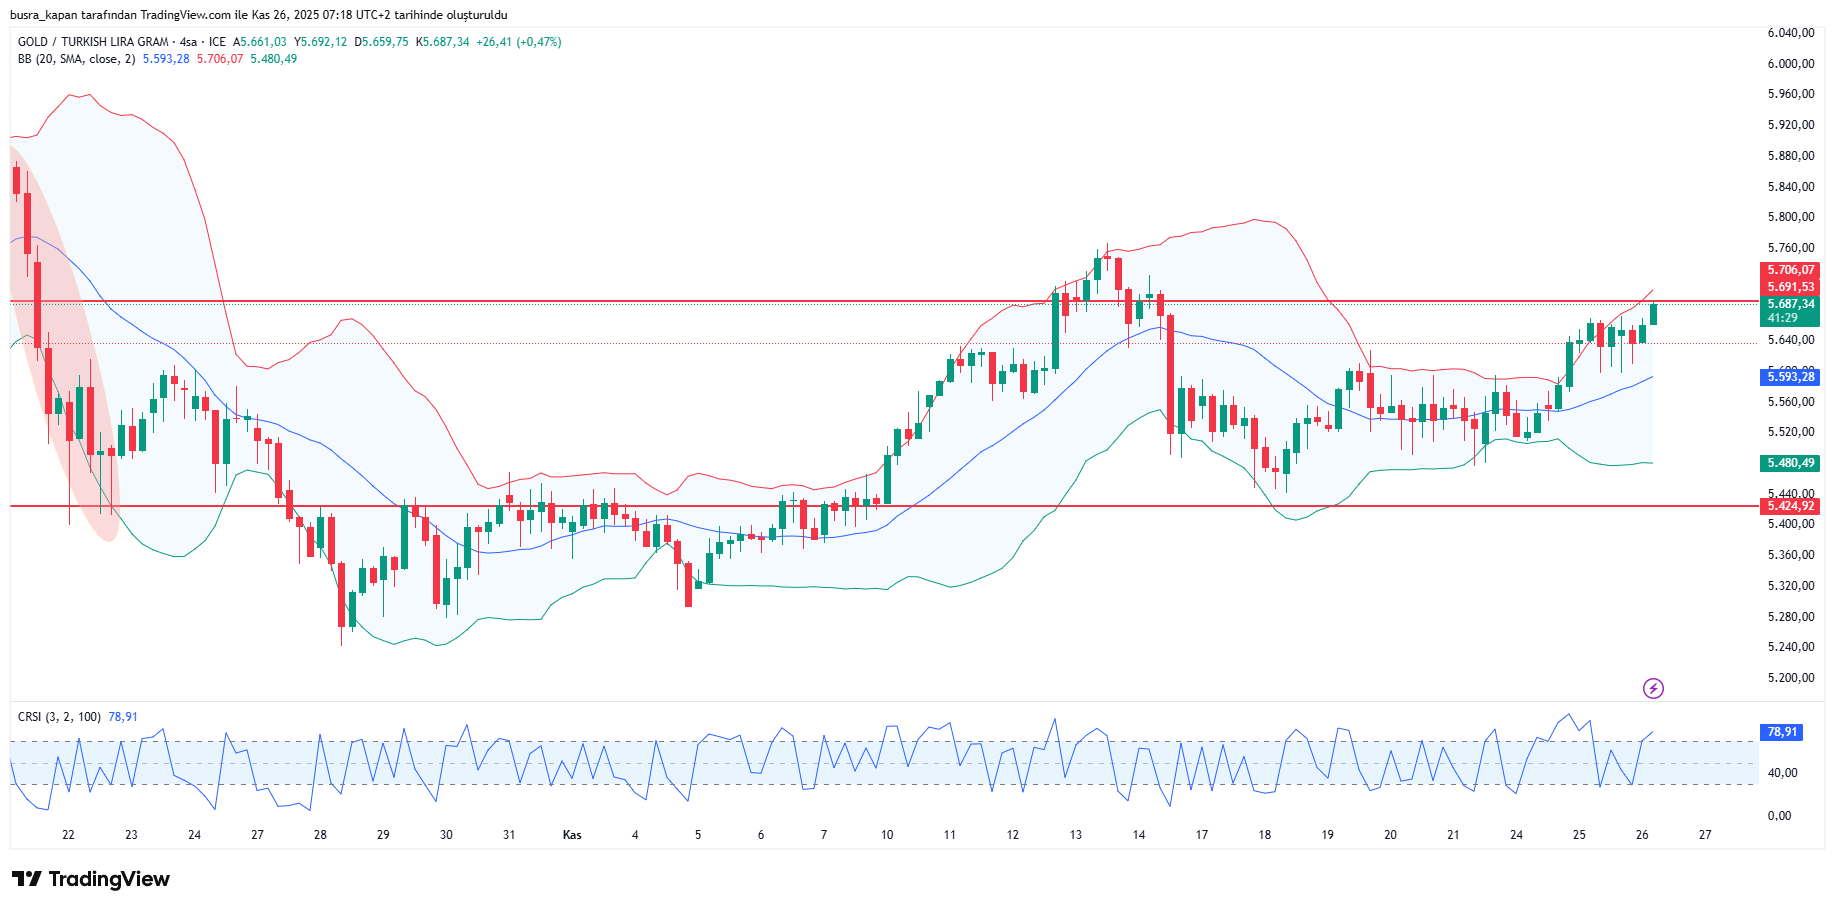Image resolution: width=1835 pixels, height=909 pixels.
Task: Click date 13 on the time axis
Action: point(1076,835)
